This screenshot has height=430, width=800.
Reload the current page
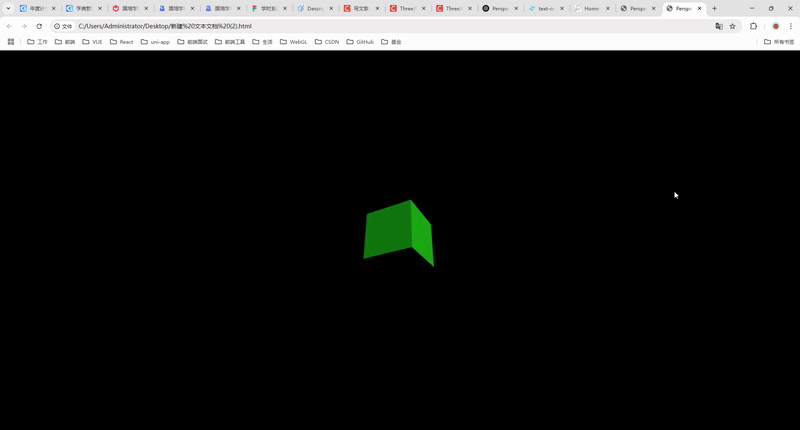coord(39,26)
